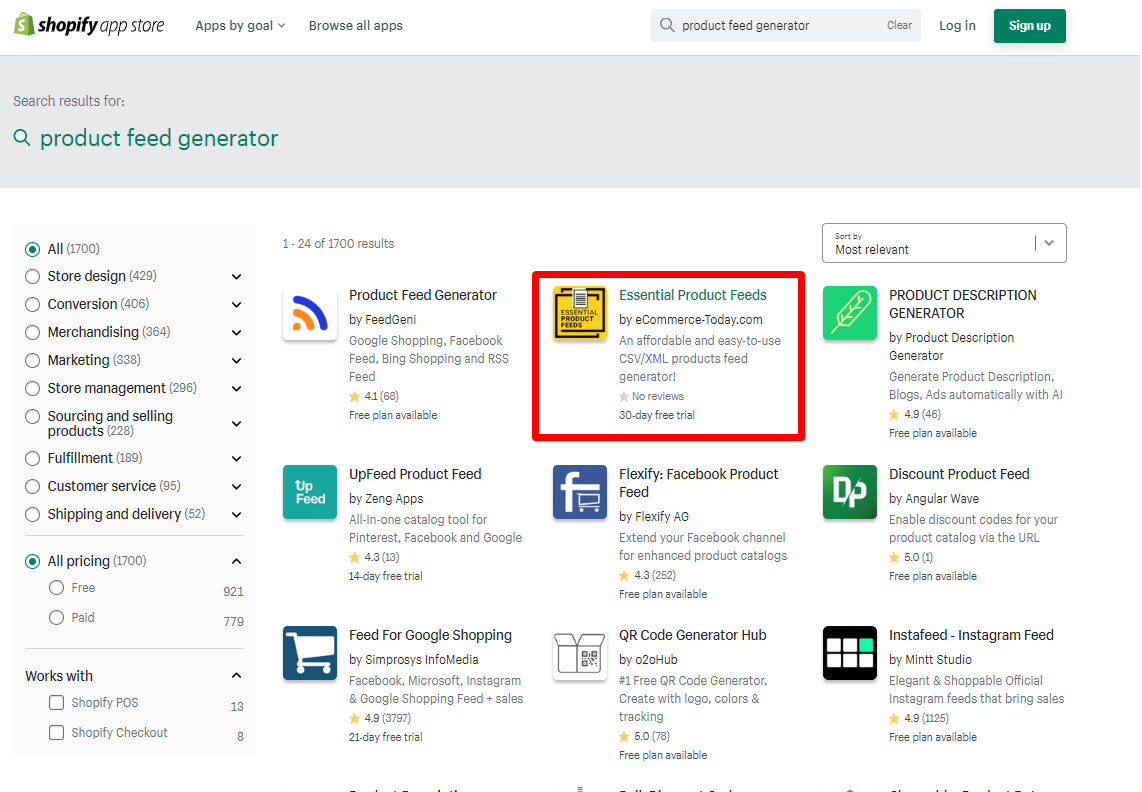Open the Discount Product Feed title link
The height and width of the screenshot is (792, 1142).
click(x=959, y=474)
